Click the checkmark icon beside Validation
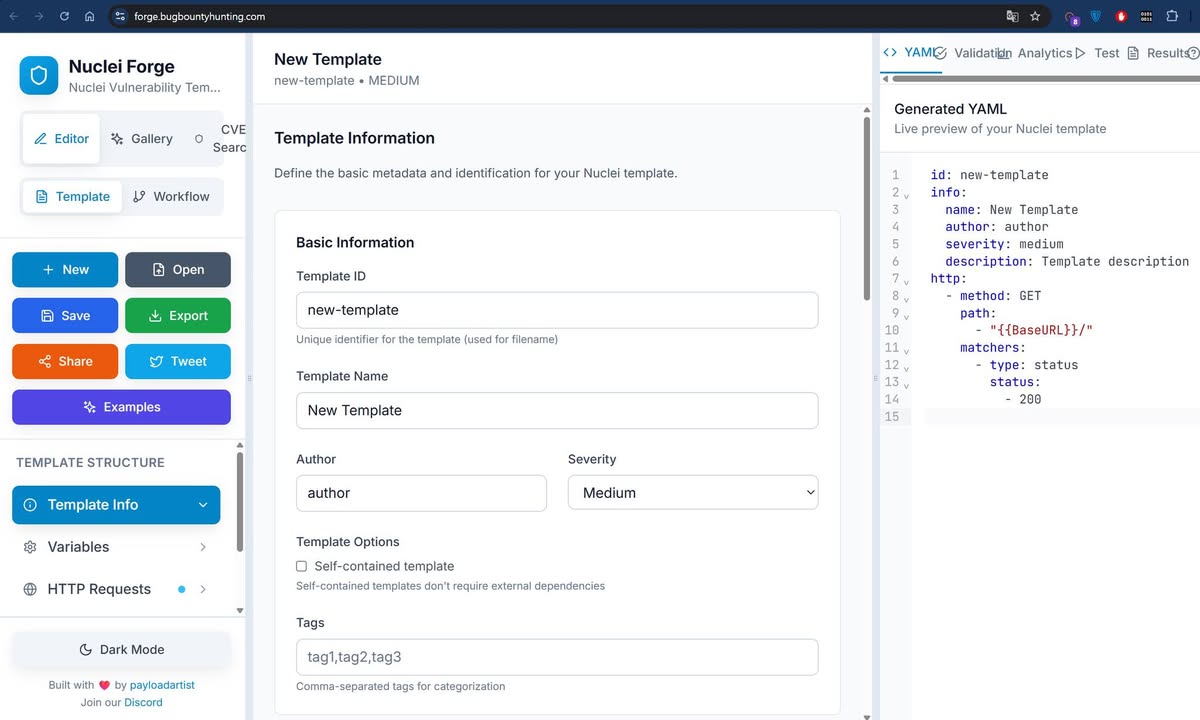The image size is (1200, 720). click(x=941, y=52)
